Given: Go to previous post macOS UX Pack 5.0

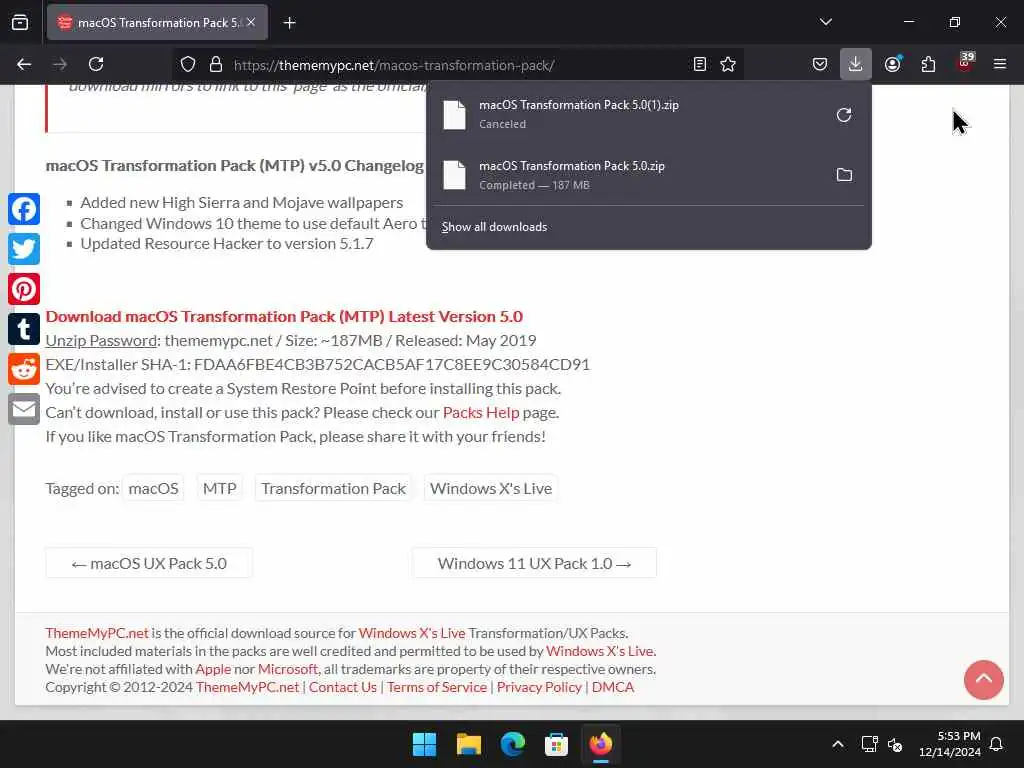Looking at the screenshot, I should point(149,563).
